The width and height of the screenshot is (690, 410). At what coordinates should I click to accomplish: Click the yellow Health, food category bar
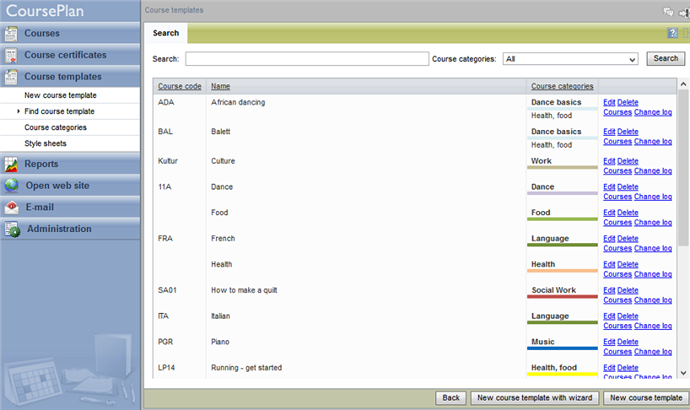pyautogui.click(x=563, y=374)
